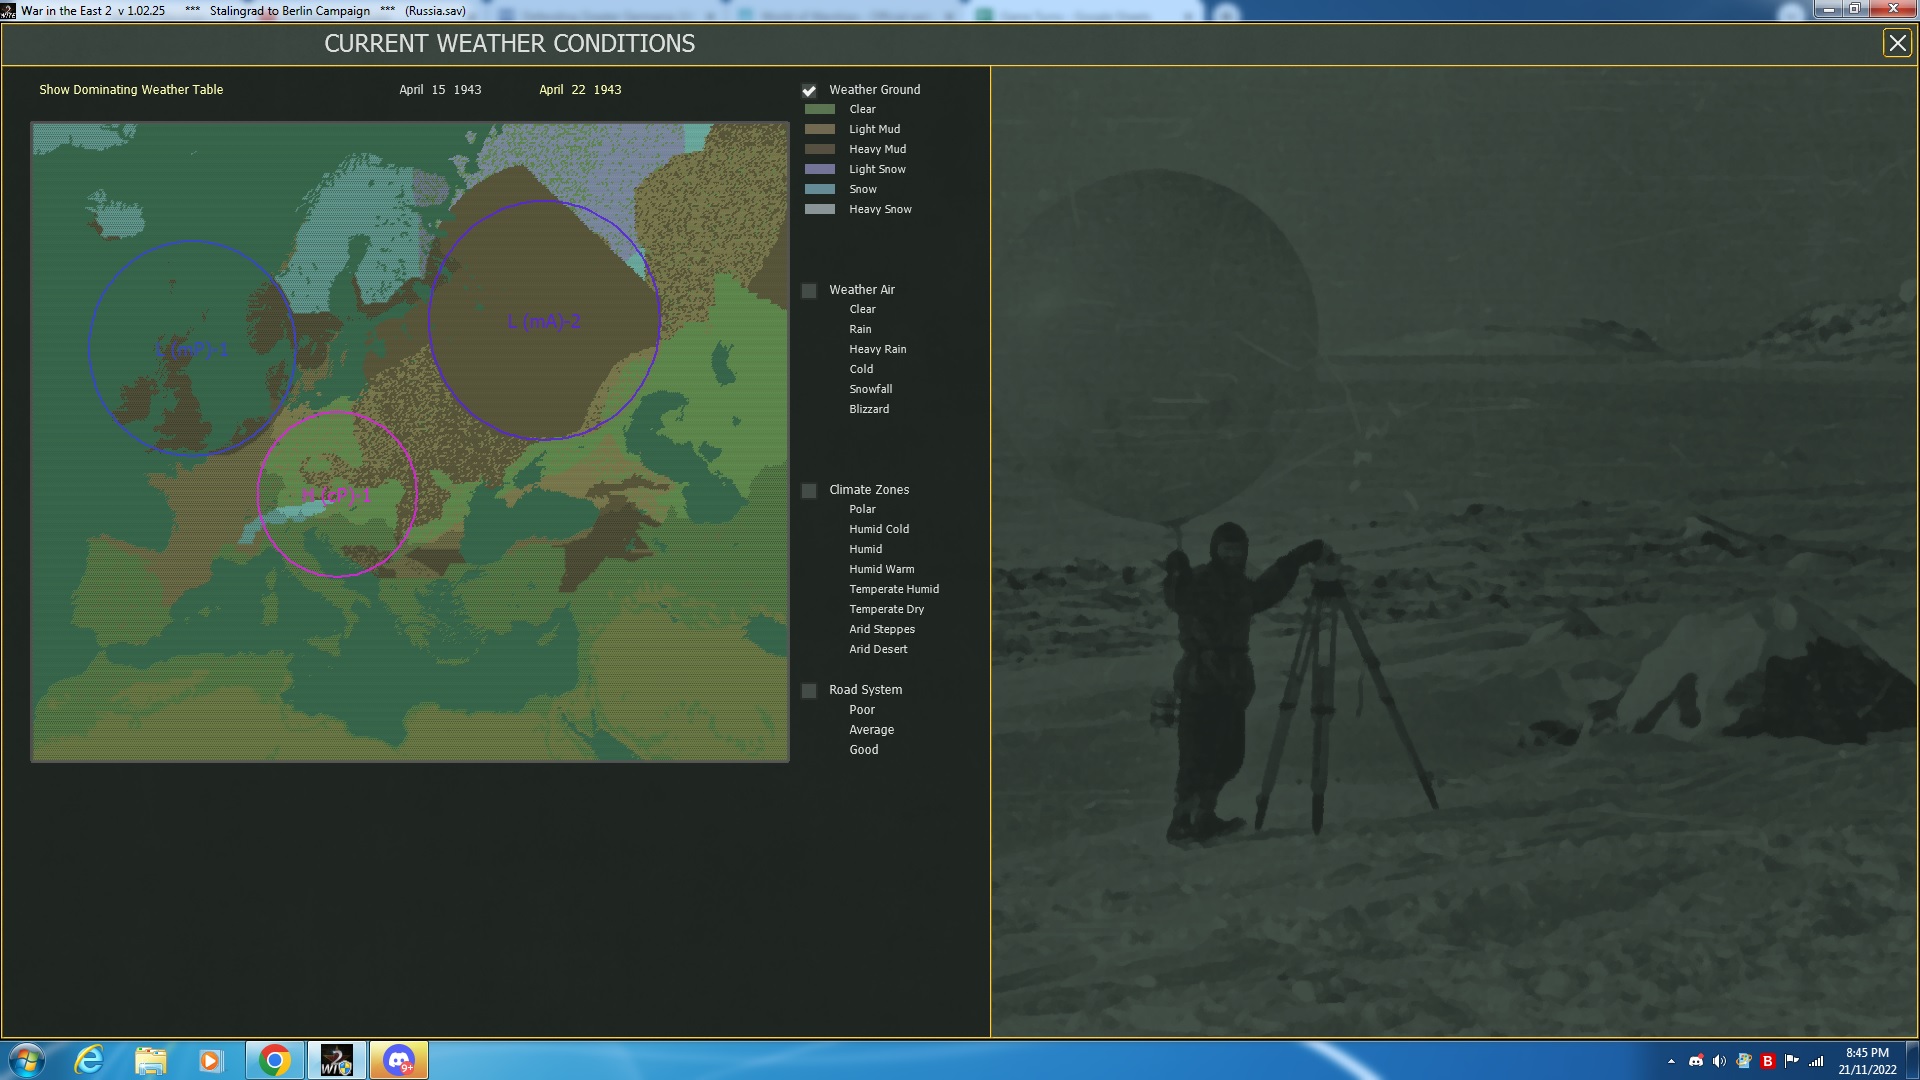This screenshot has width=1920, height=1080.
Task: Click the Heavy Mud color swatch
Action: point(820,149)
